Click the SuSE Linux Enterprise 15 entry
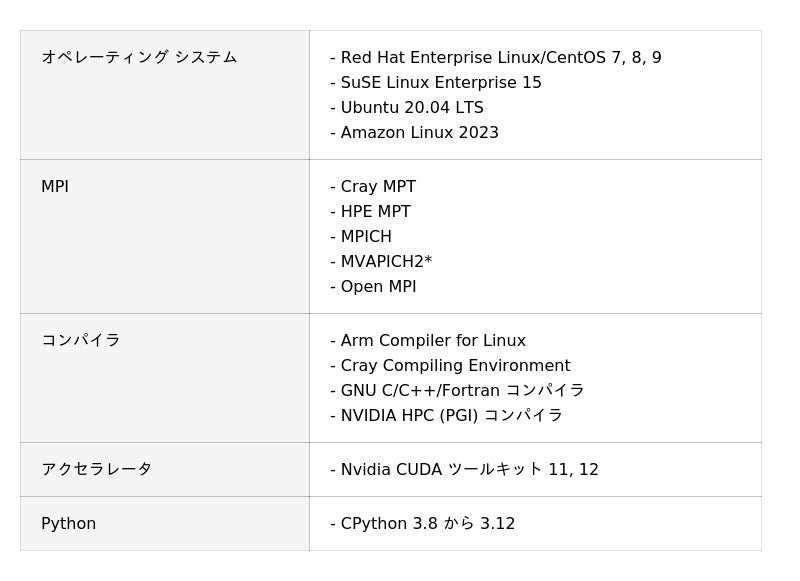Image resolution: width=800 pixels, height=581 pixels. point(436,83)
